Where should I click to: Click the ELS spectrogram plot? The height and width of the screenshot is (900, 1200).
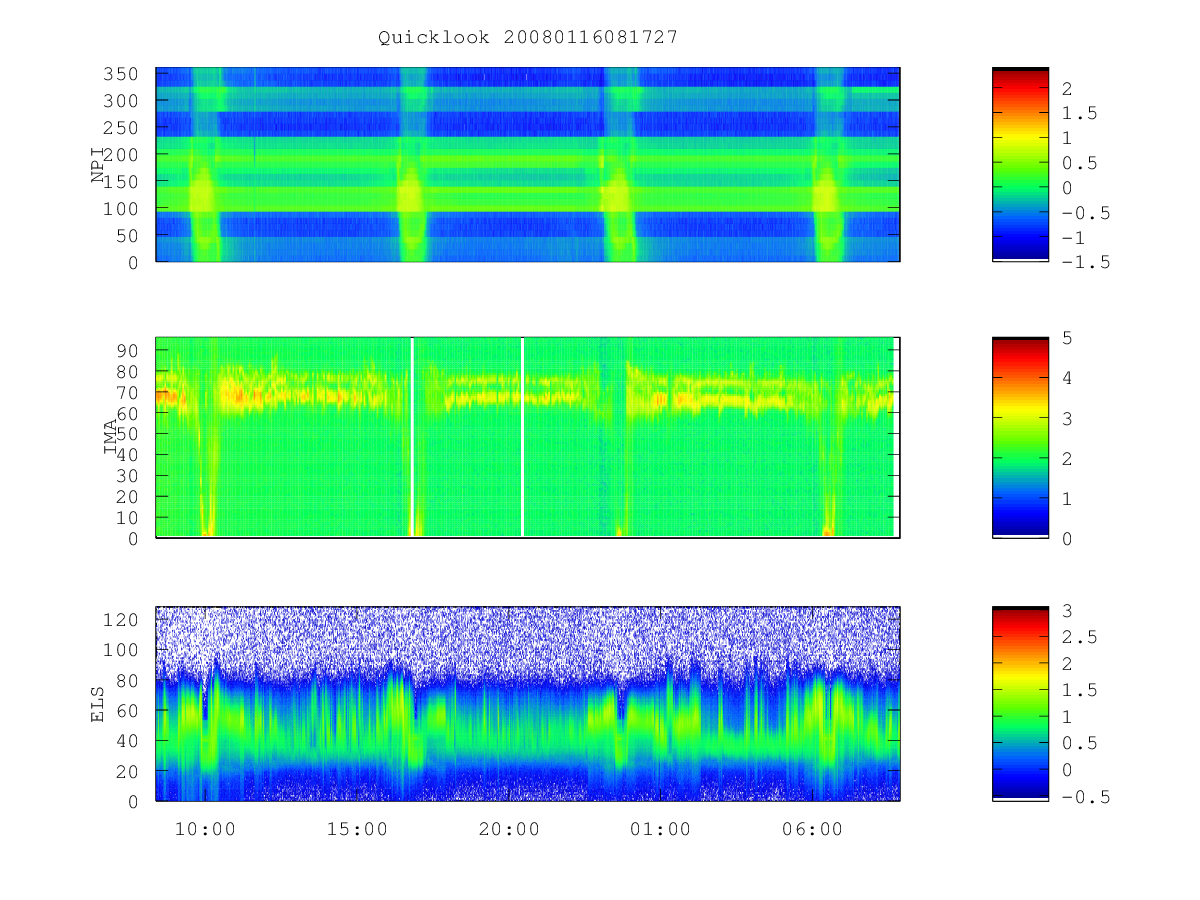(528, 704)
